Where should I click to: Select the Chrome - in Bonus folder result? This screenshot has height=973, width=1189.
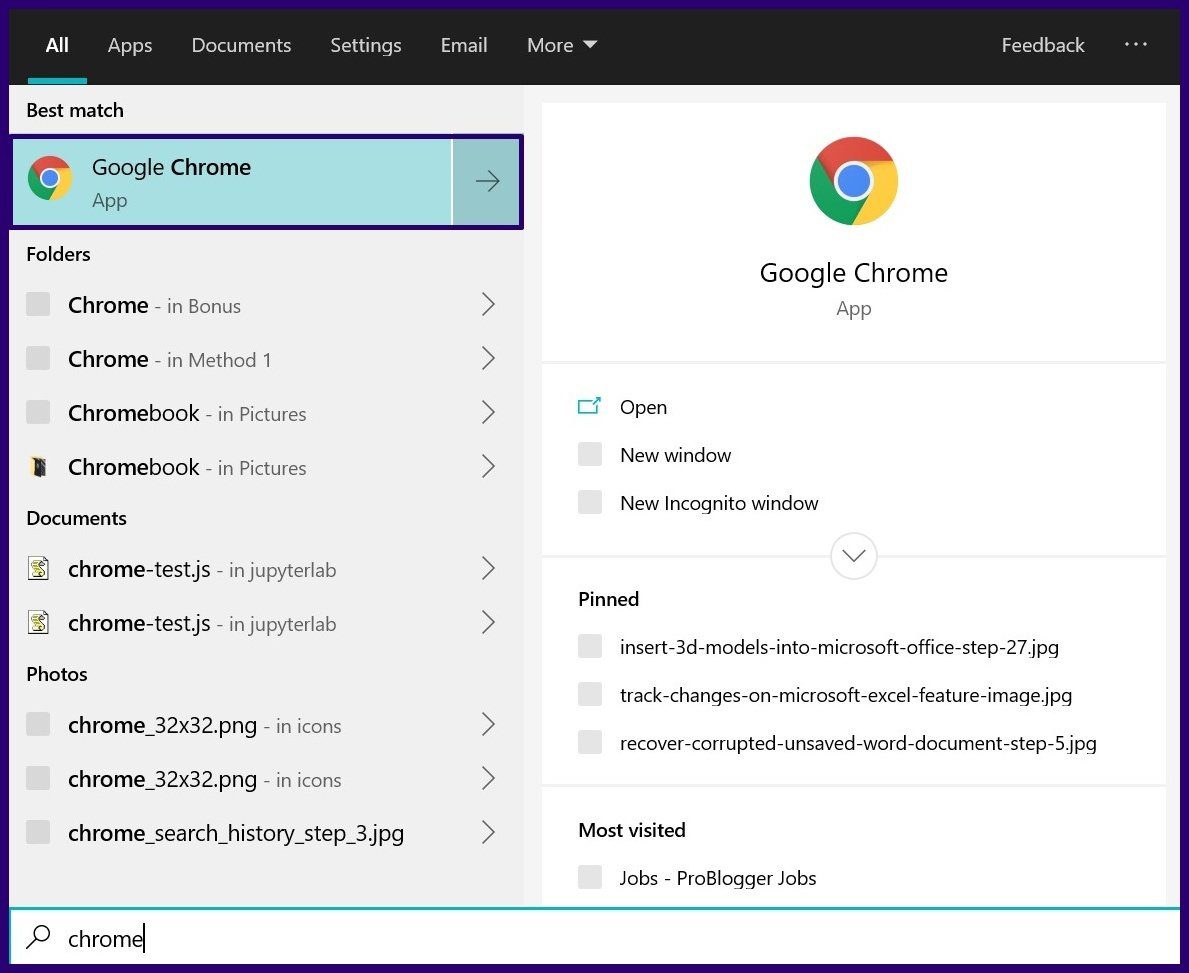pos(266,305)
